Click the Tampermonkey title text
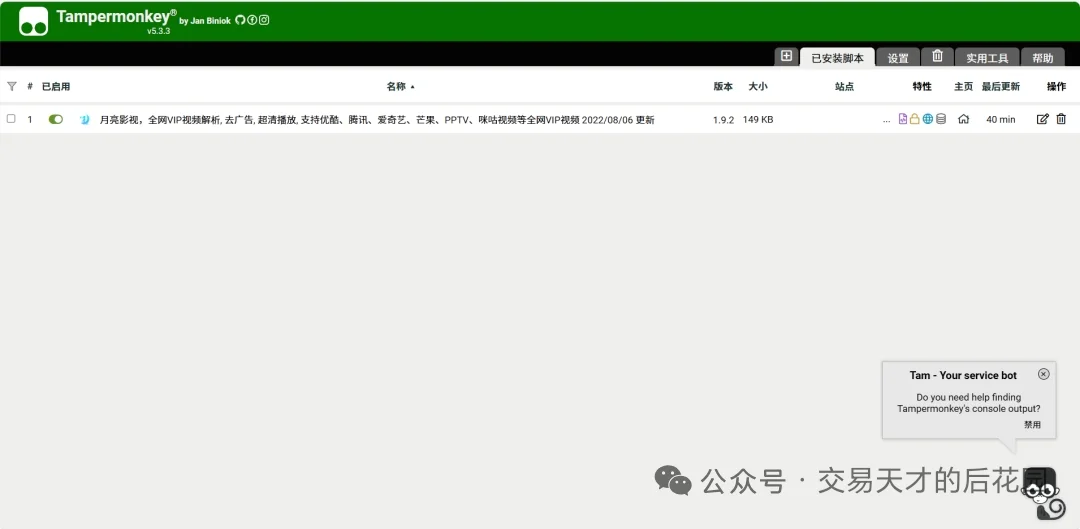 (x=116, y=17)
